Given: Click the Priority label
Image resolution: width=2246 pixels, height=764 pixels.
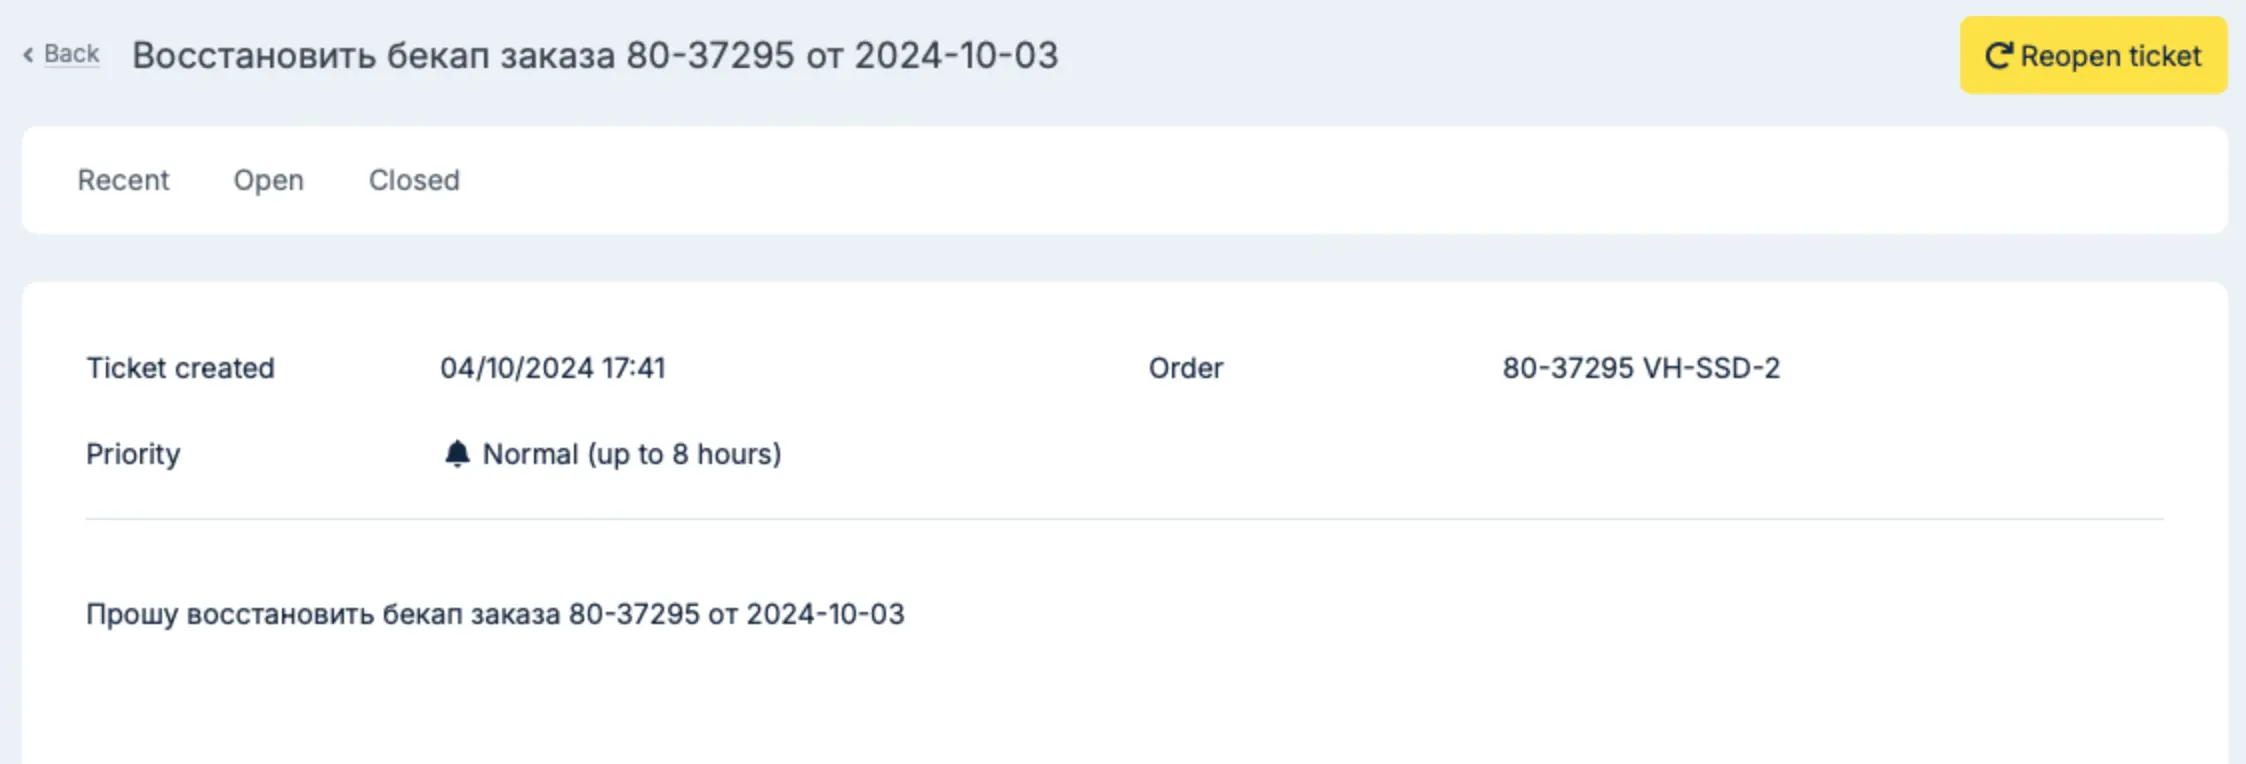Looking at the screenshot, I should [x=133, y=454].
